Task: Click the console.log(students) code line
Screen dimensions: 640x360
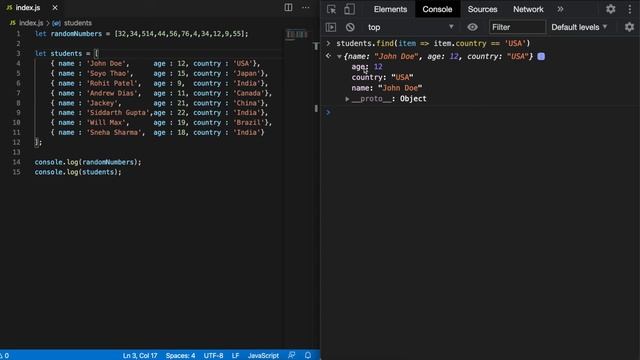Action: coord(78,172)
